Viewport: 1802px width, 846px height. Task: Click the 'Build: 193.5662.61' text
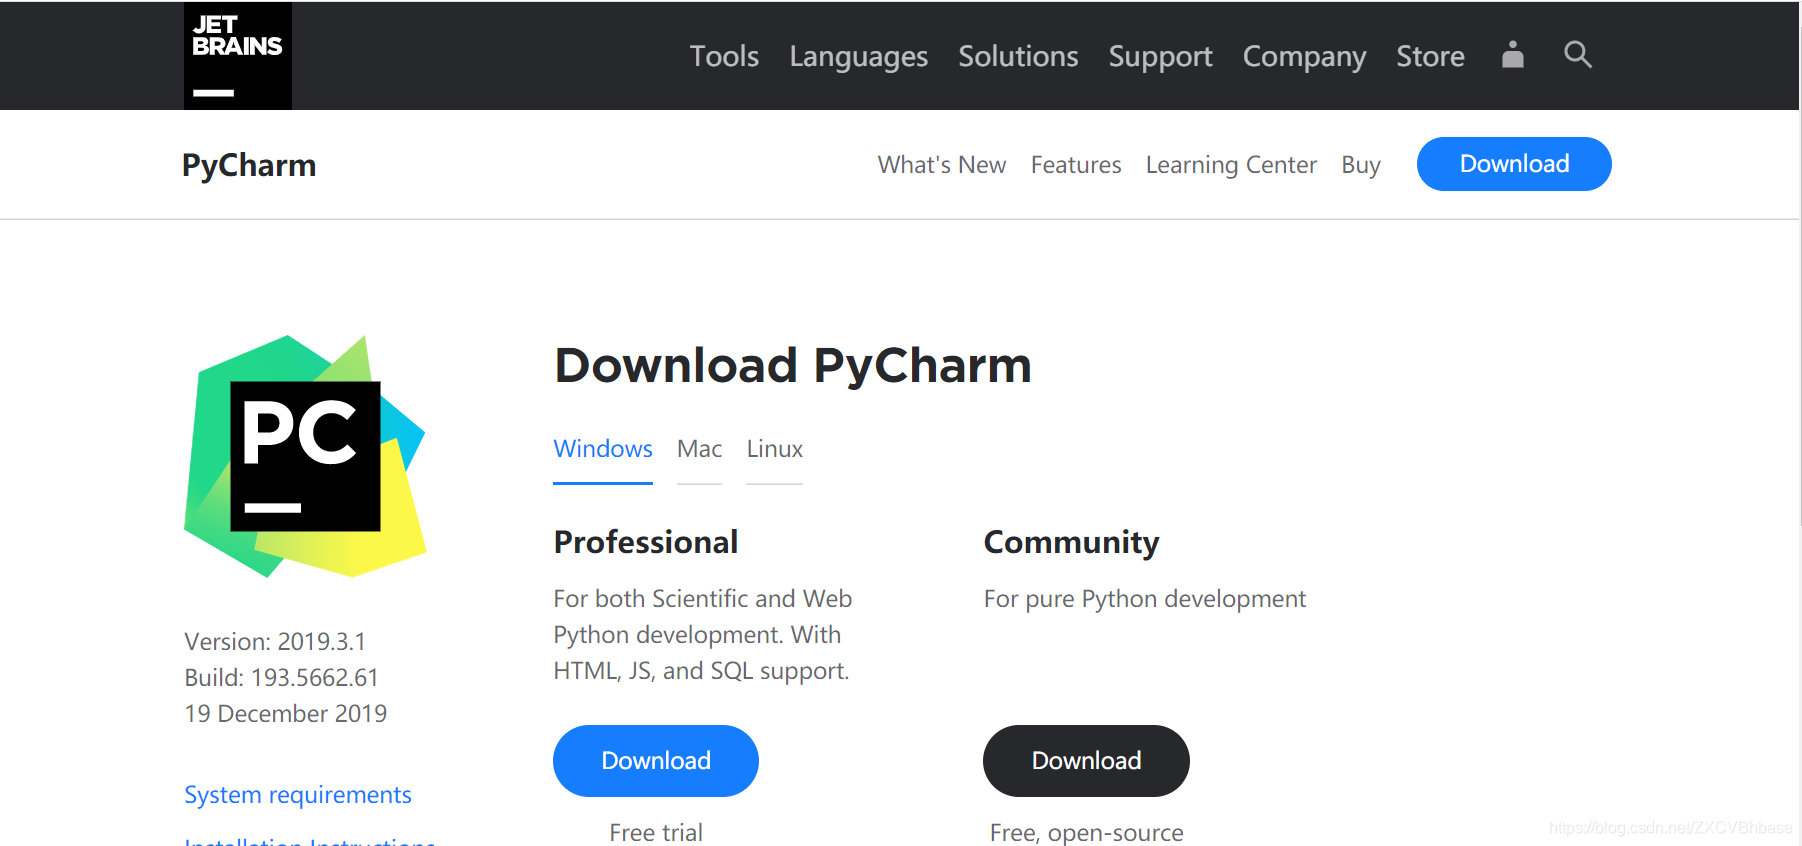tap(282, 678)
